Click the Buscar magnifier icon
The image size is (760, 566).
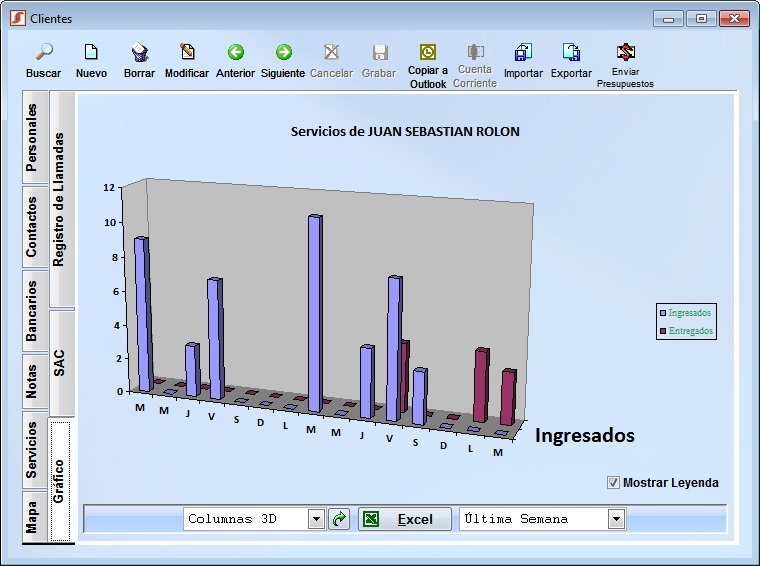coord(43,53)
